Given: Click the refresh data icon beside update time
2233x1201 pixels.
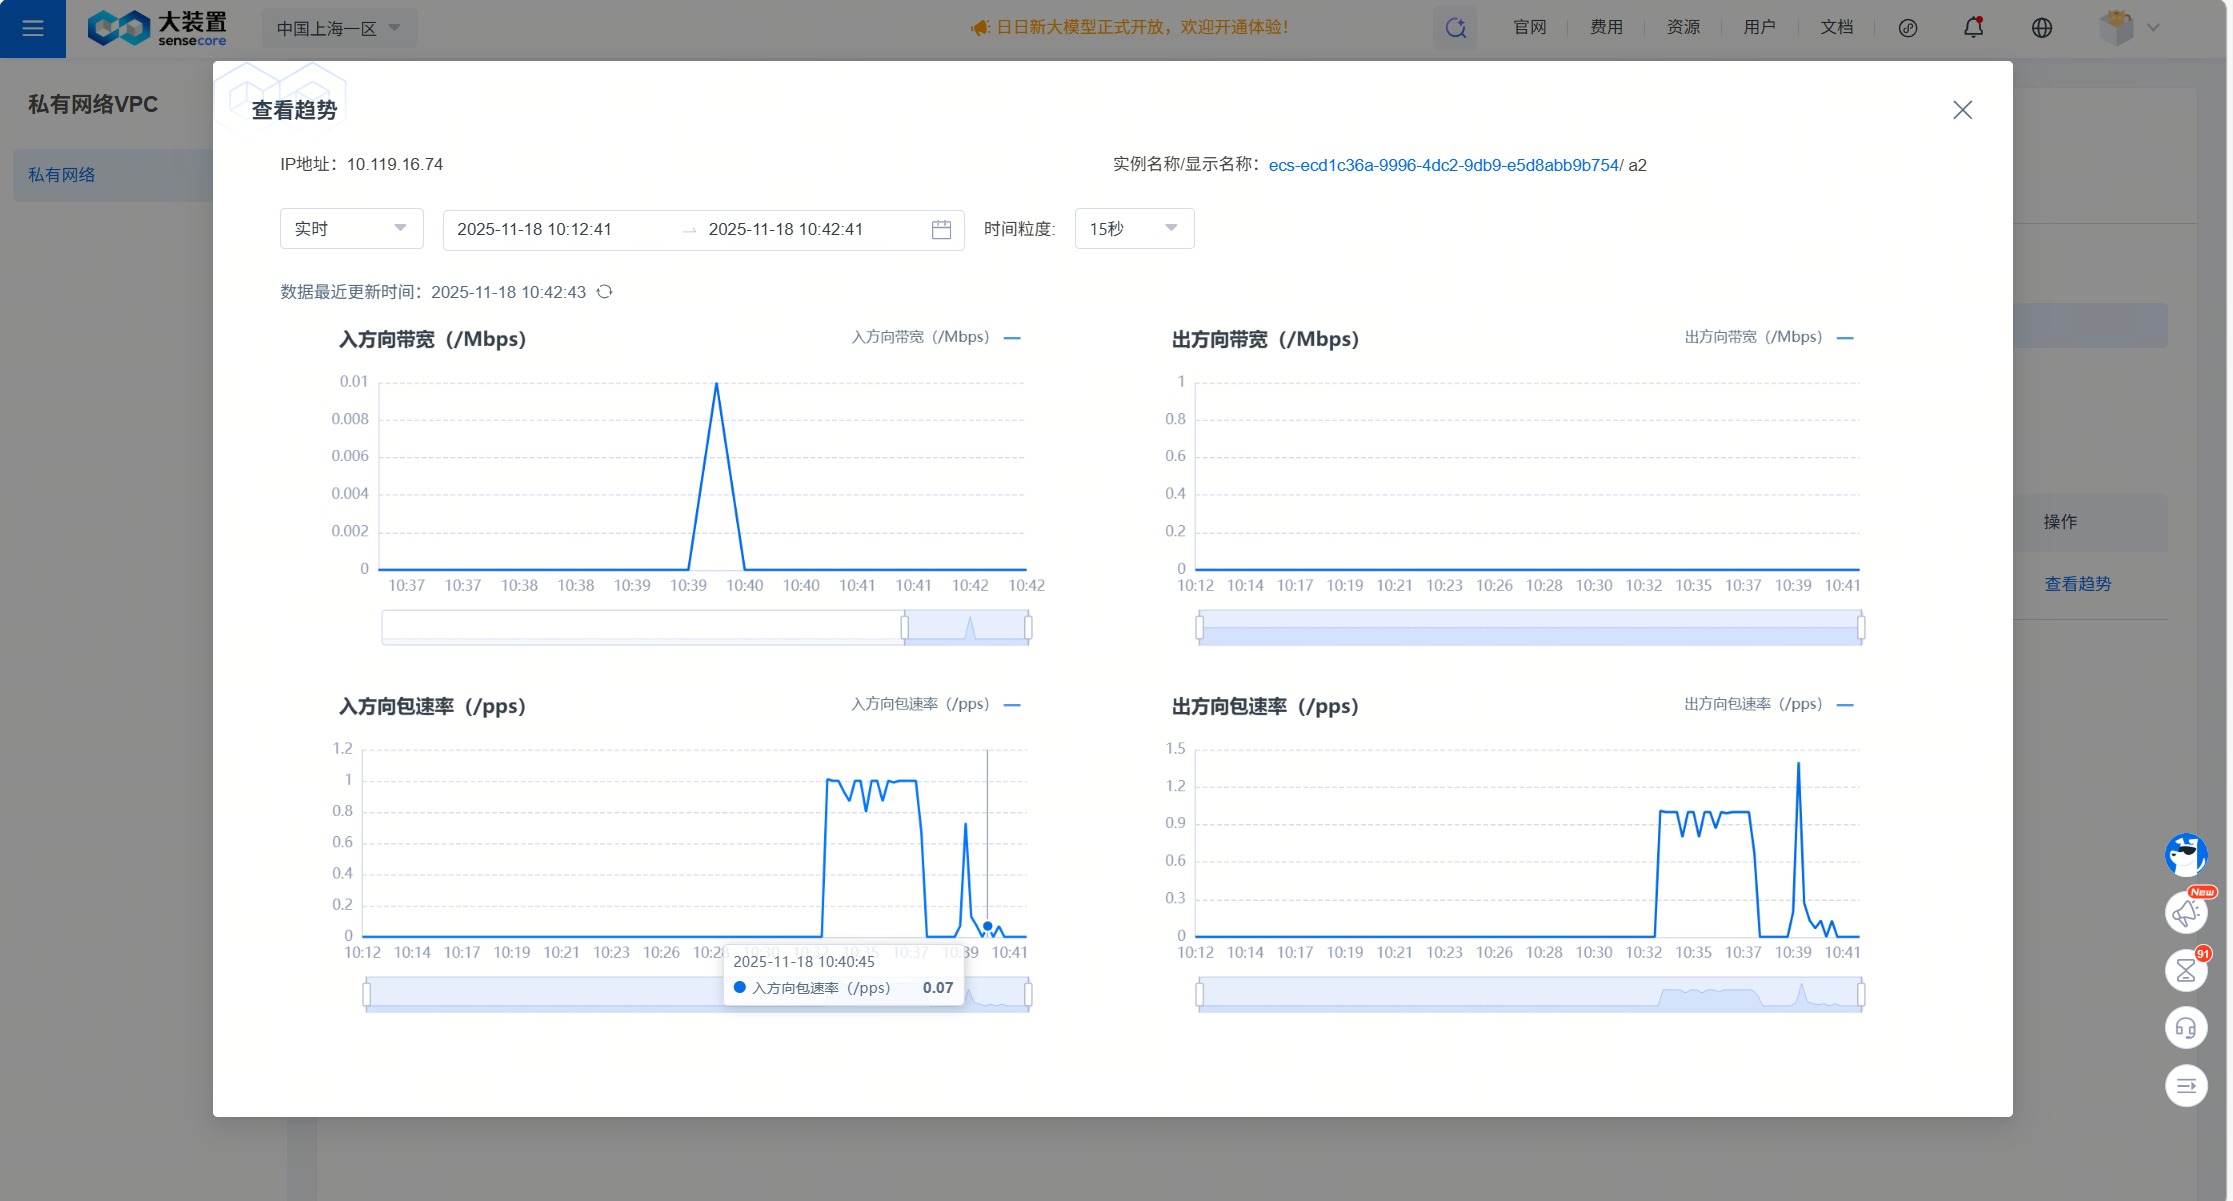Looking at the screenshot, I should point(604,292).
